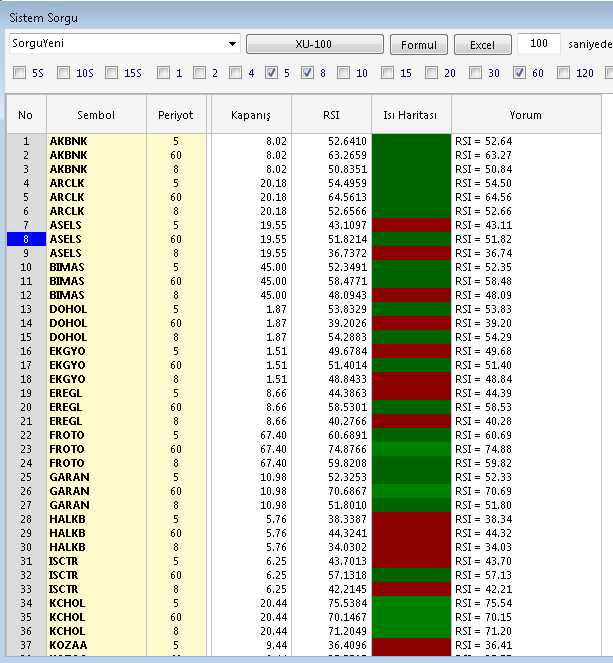Toggle the 5S period checkbox
The image size is (613, 663).
(x=19, y=73)
